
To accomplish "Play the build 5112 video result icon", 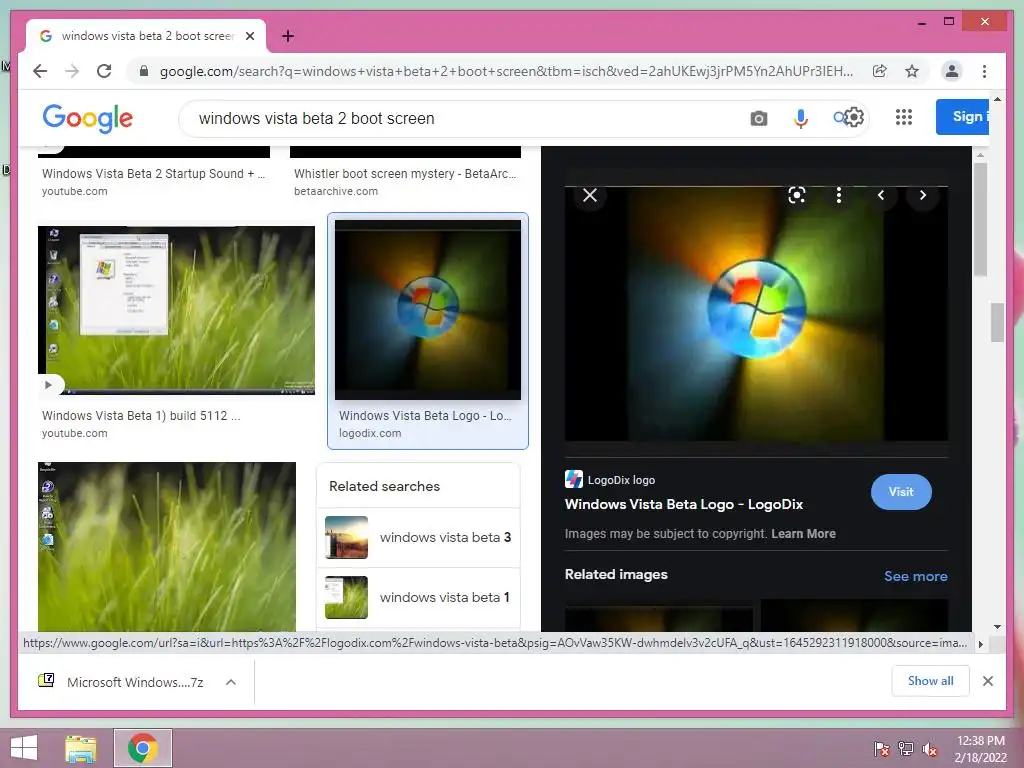I will tap(48, 385).
